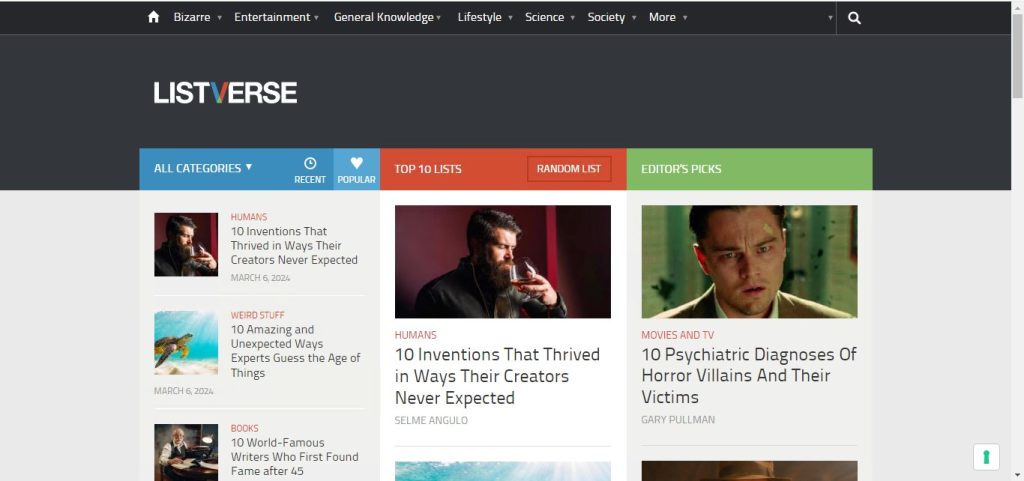Show popular lists via heart icon
Viewport: 1024px width, 481px height.
click(x=356, y=169)
